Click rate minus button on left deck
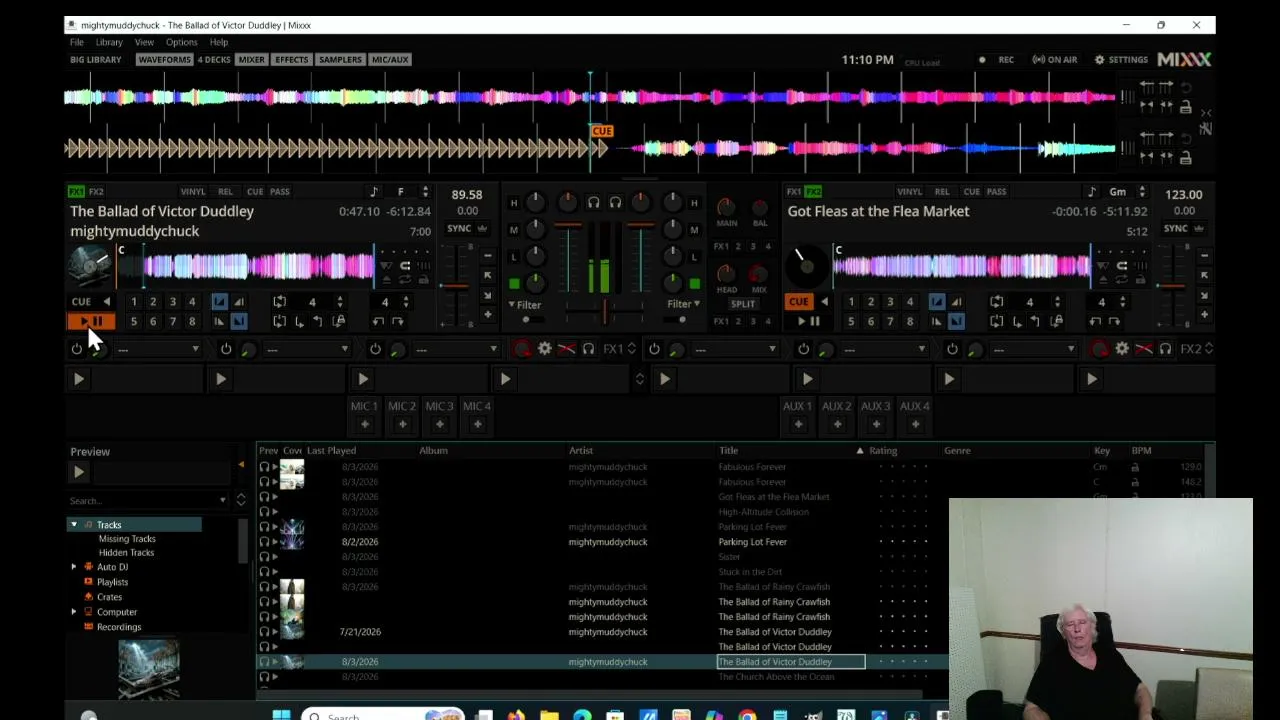The width and height of the screenshot is (1280, 720). coord(487,255)
